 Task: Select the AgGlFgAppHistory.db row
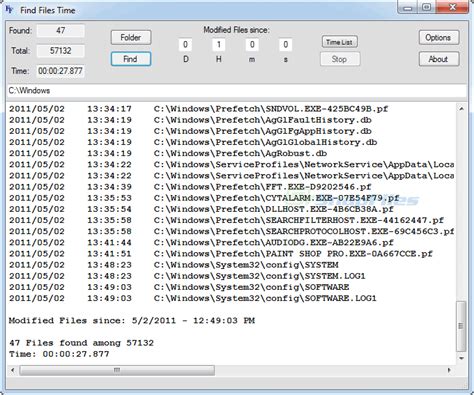[x=190, y=131]
